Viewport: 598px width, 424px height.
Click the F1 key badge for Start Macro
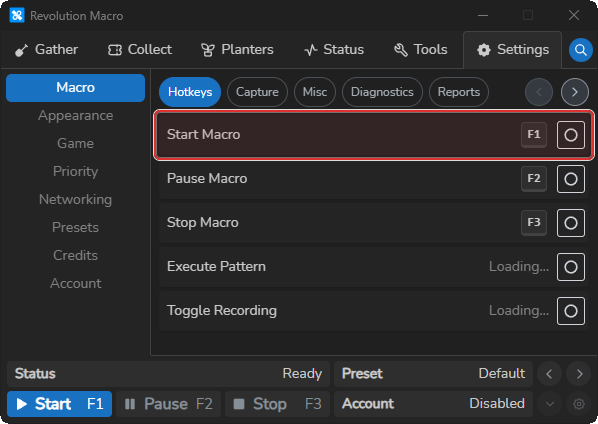534,135
